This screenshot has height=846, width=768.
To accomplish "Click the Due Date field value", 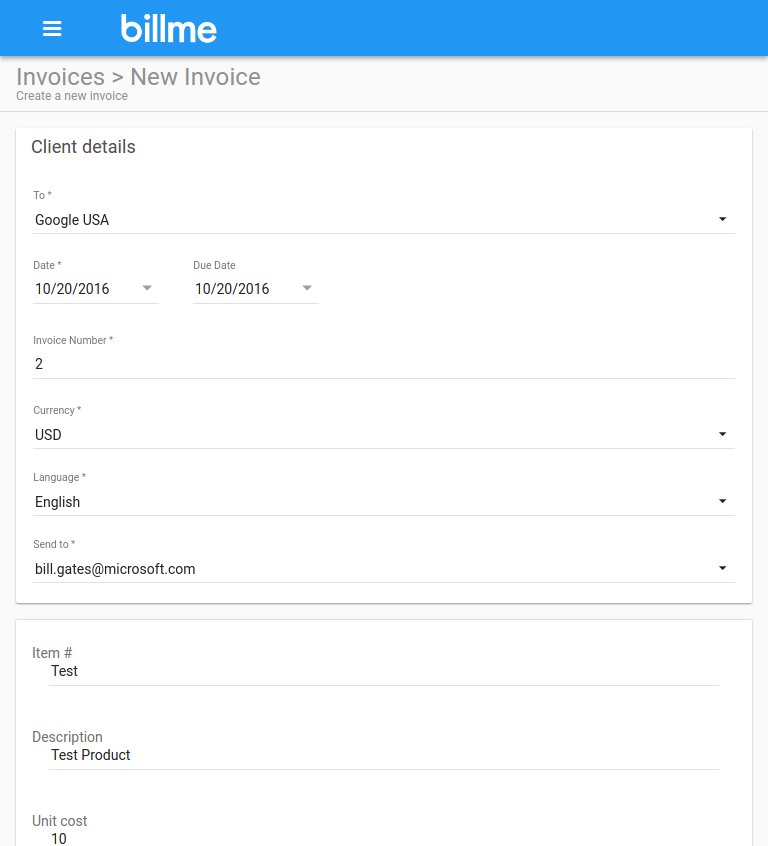I will coord(256,289).
